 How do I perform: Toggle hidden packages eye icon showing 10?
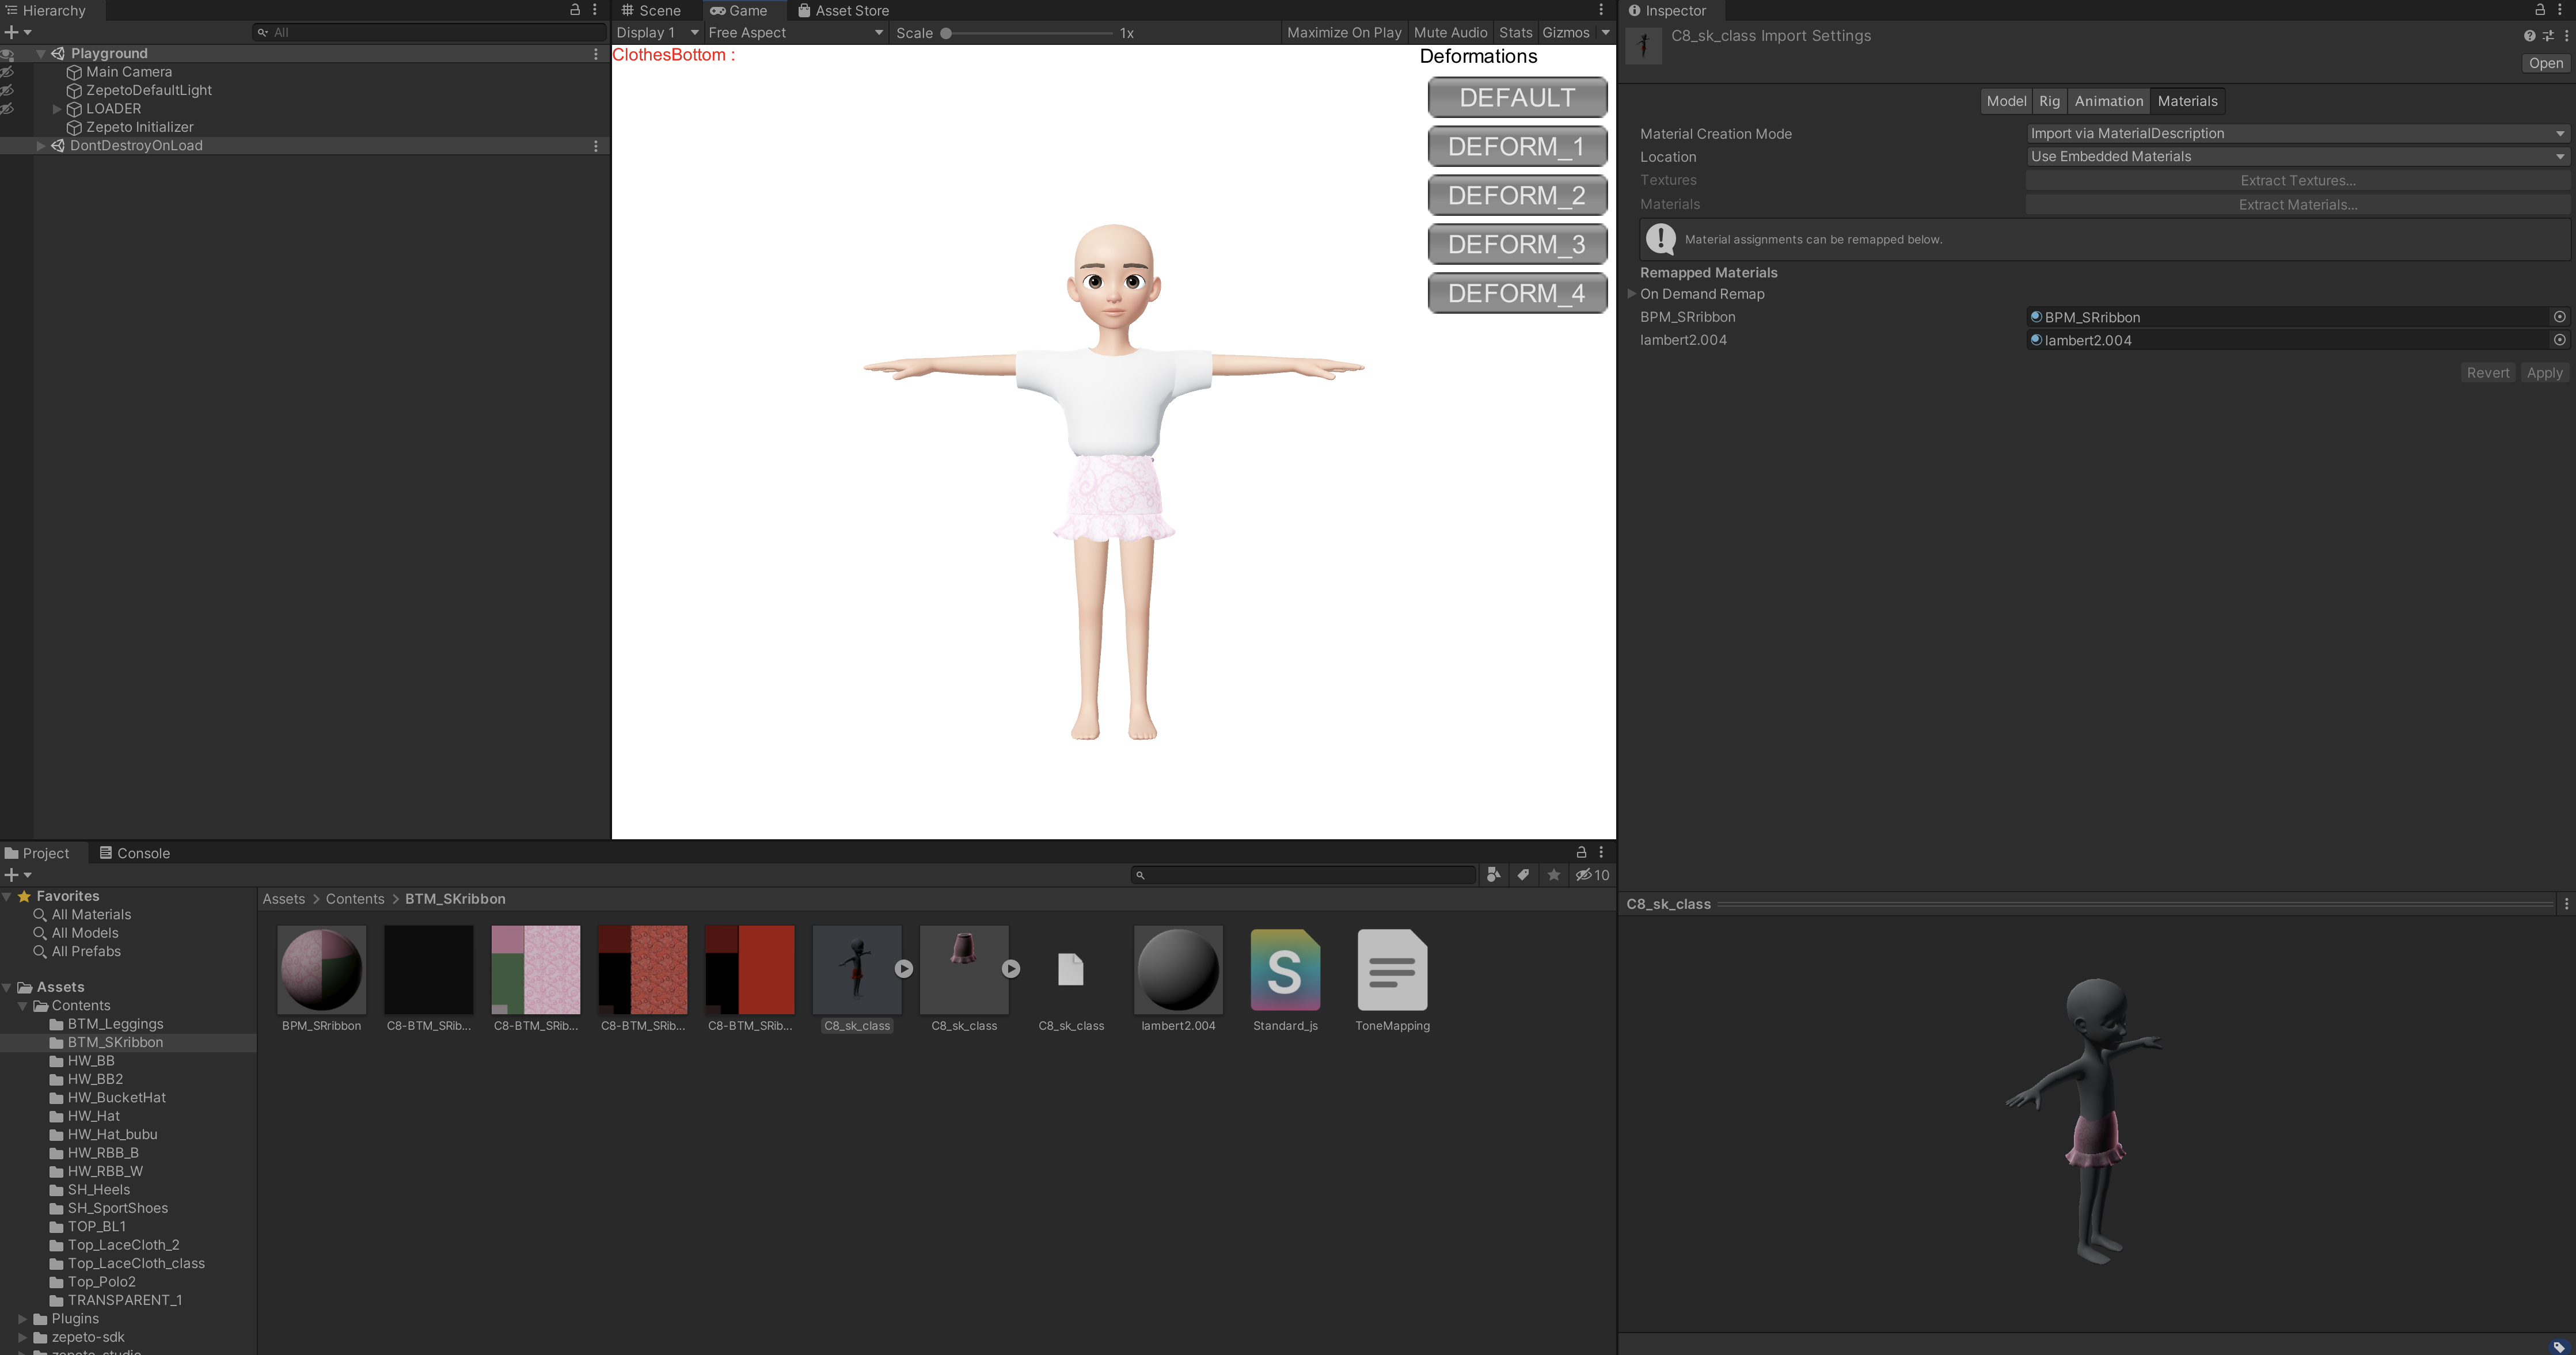1592,875
